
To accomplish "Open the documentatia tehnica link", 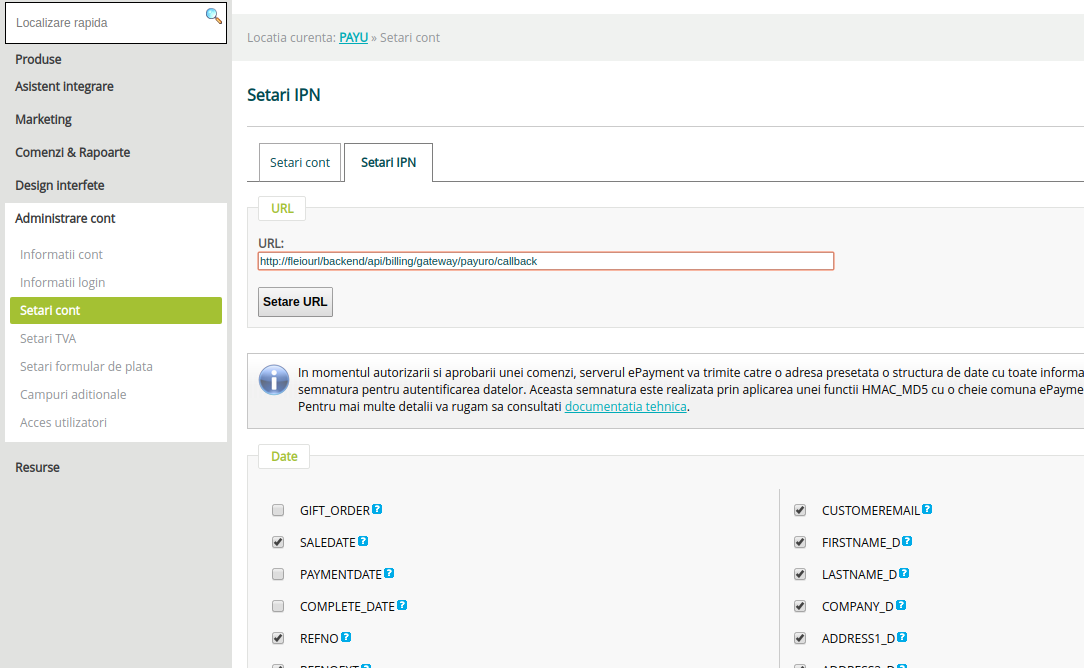I will coord(625,407).
